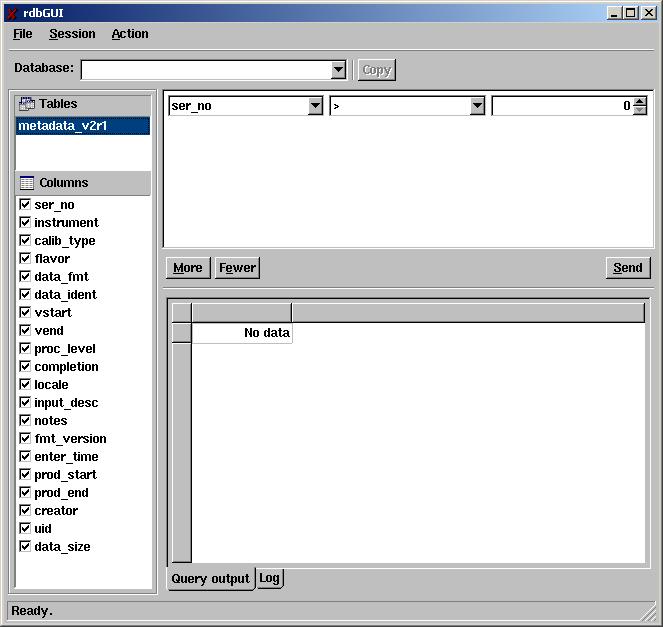Open the File menu
The width and height of the screenshot is (663, 627).
pos(23,34)
